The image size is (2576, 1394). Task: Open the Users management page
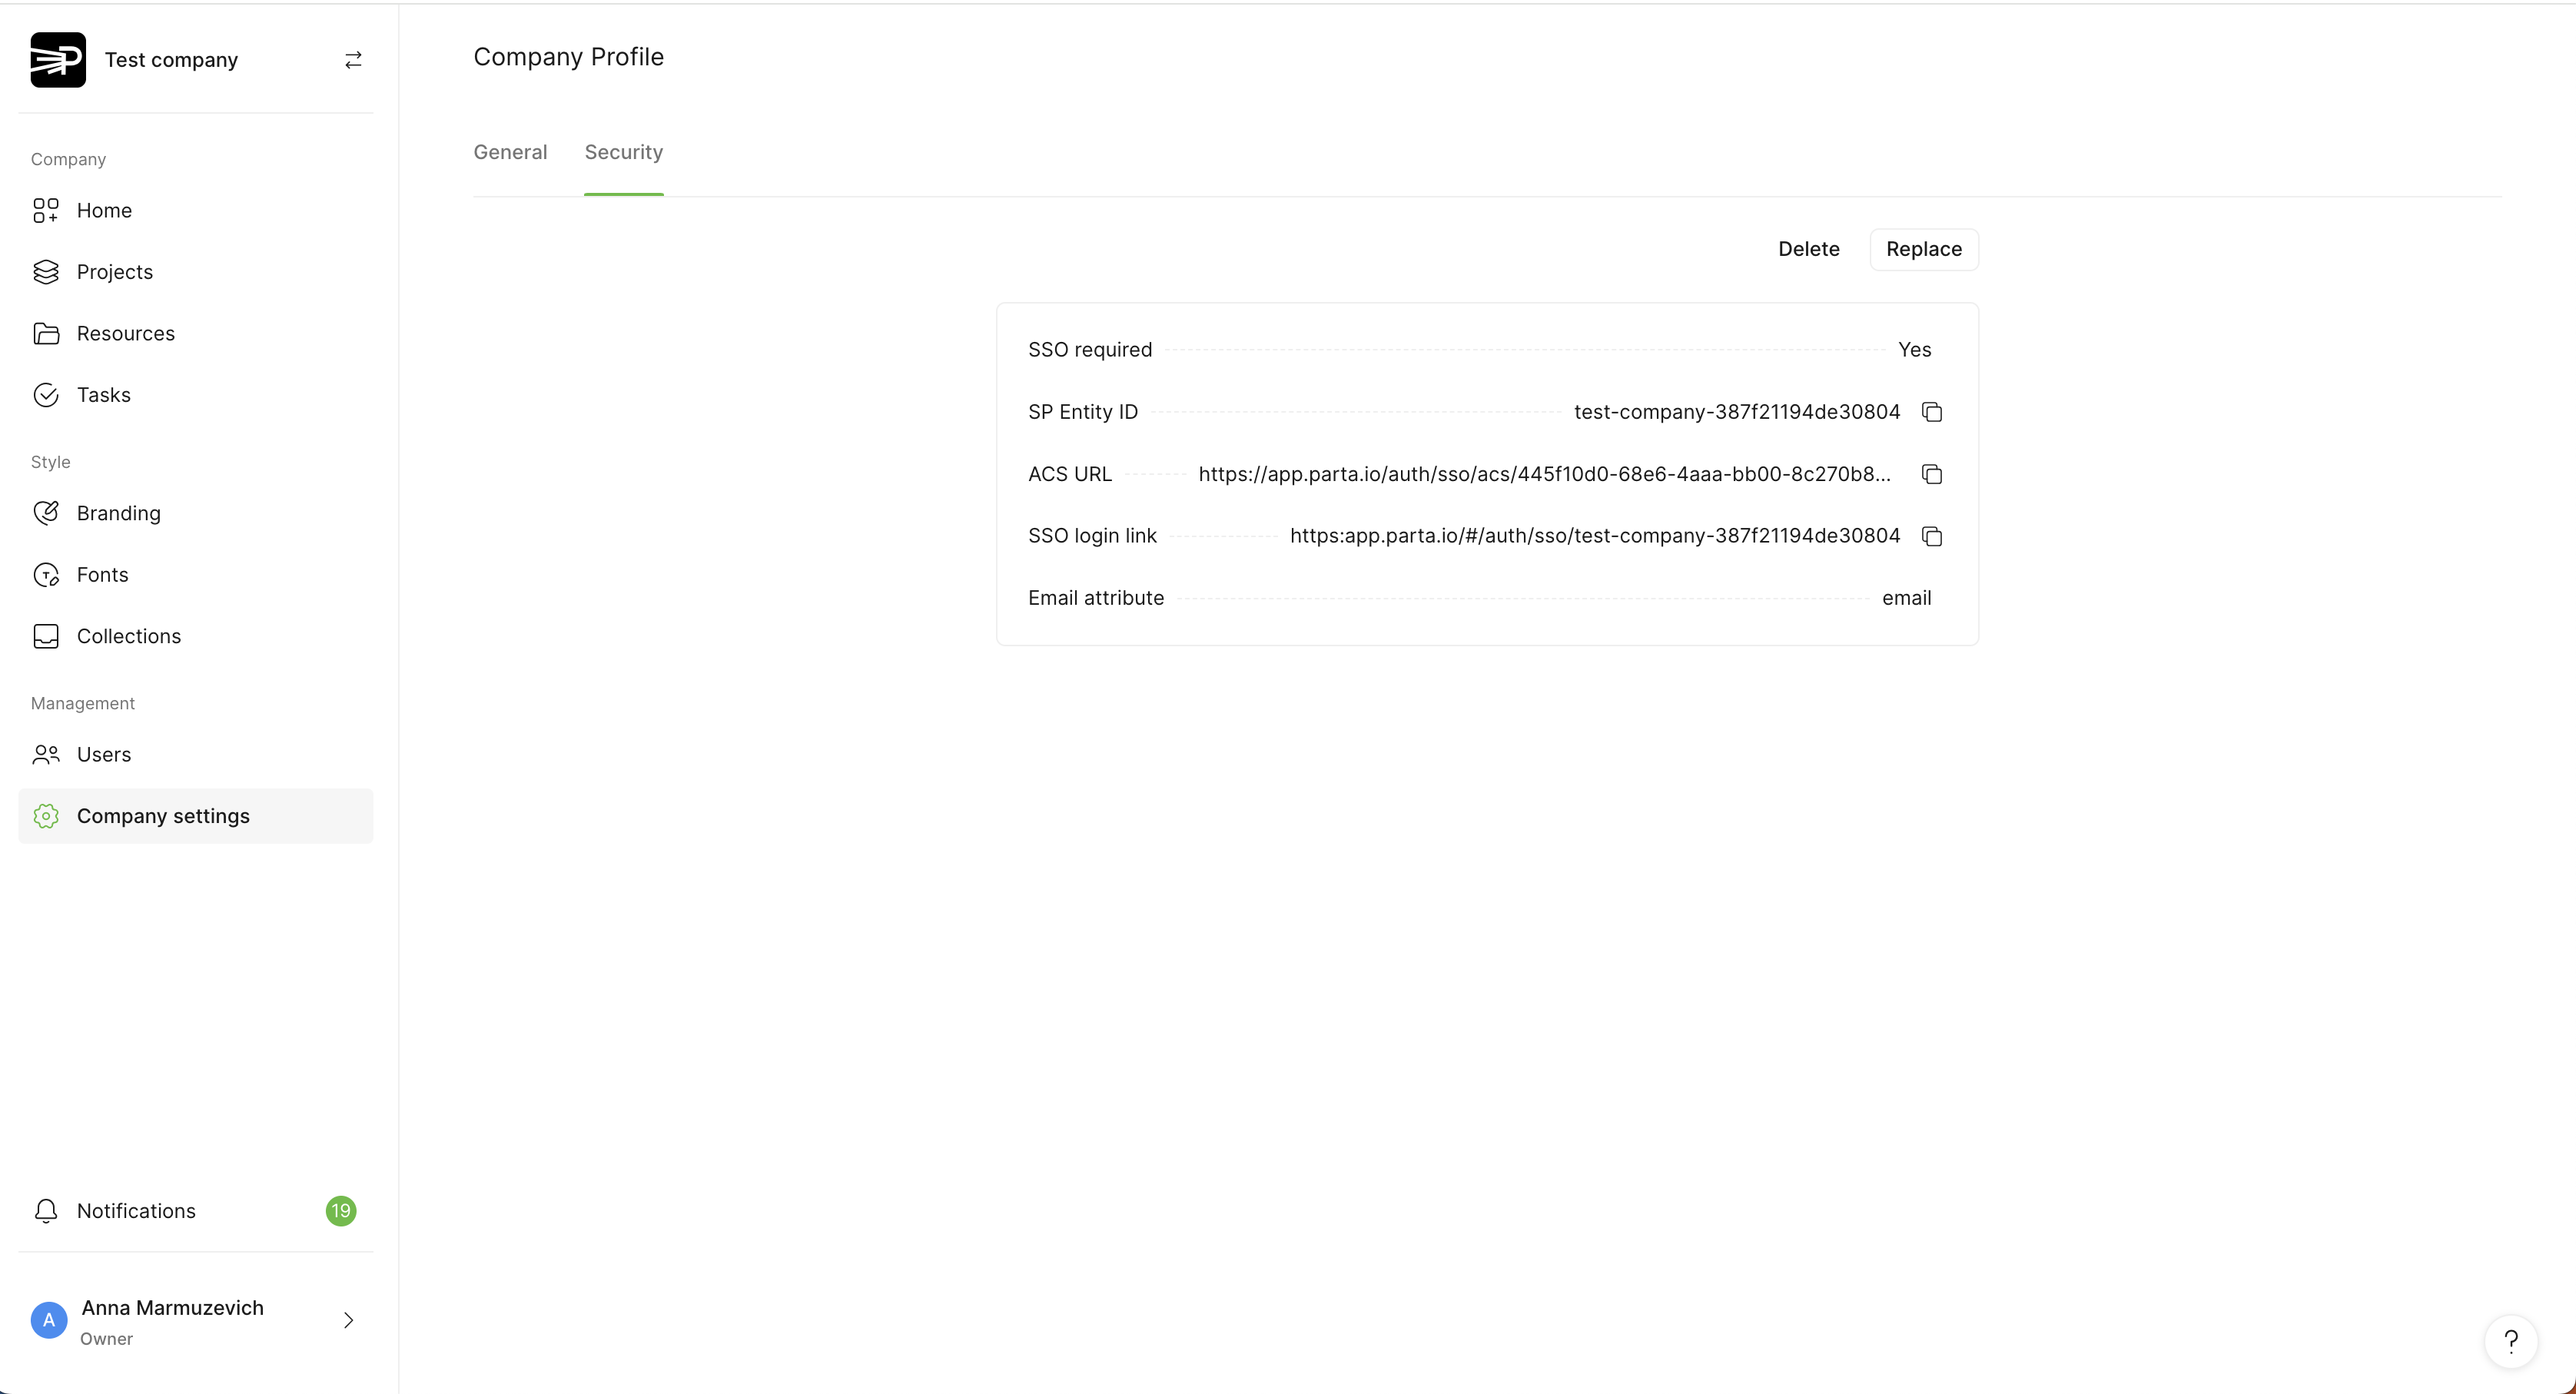pos(103,755)
